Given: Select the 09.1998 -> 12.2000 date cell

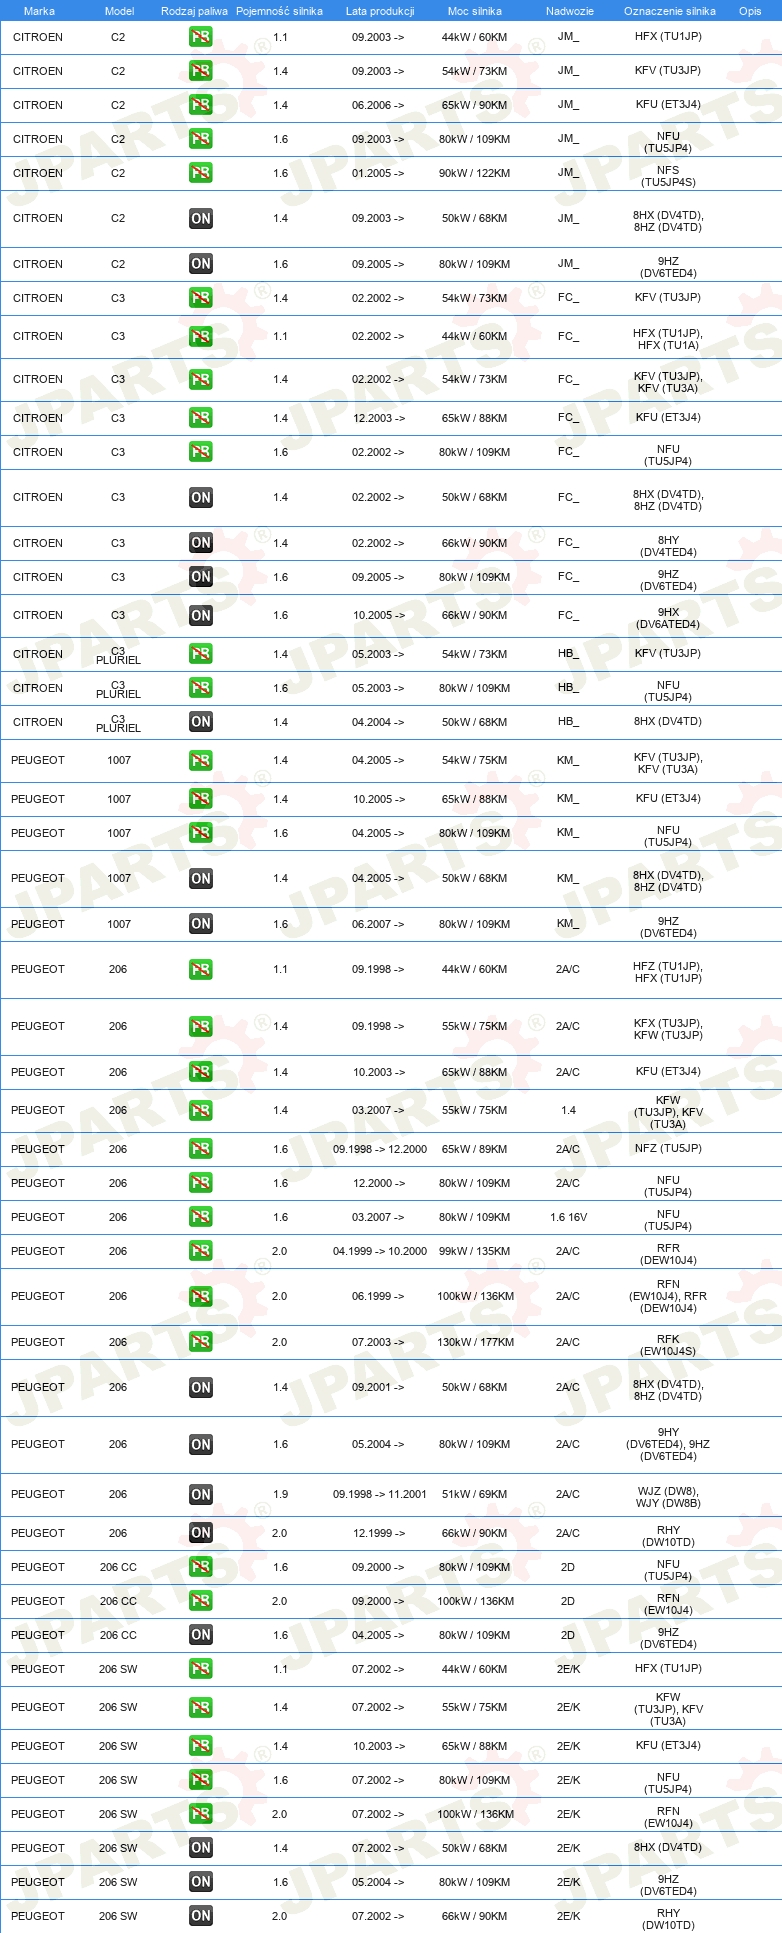Looking at the screenshot, I should pyautogui.click(x=380, y=1149).
